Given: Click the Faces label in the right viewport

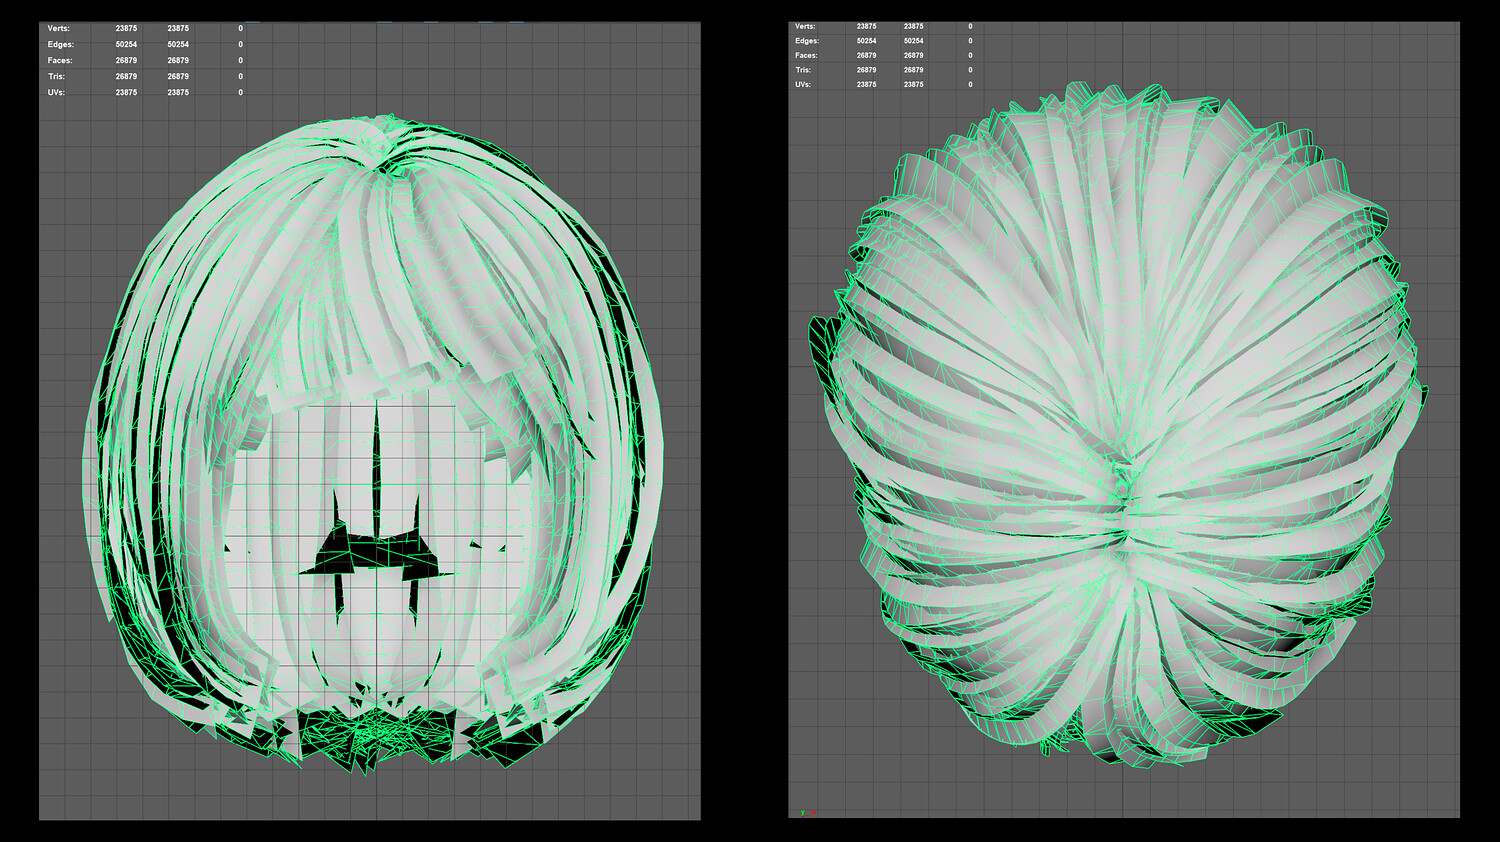Looking at the screenshot, I should click(x=806, y=55).
